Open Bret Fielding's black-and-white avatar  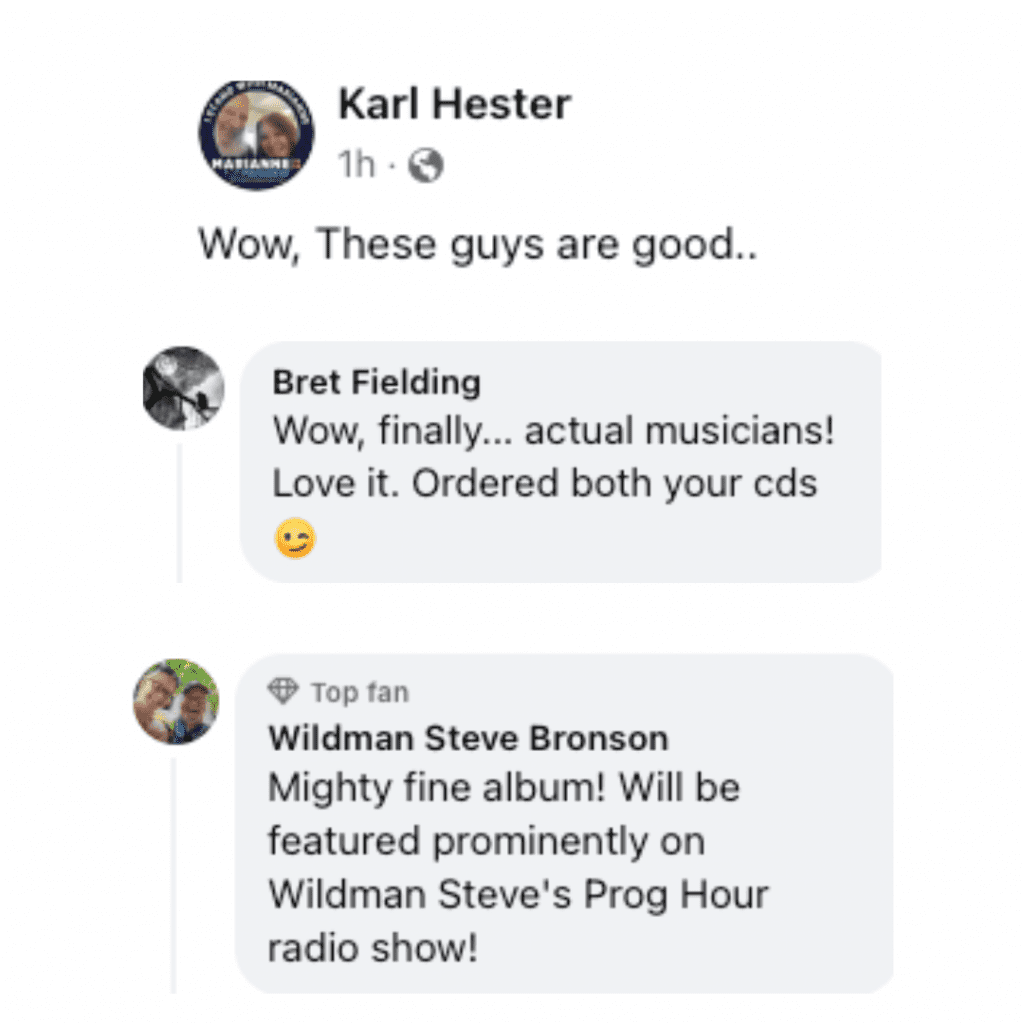coord(184,388)
